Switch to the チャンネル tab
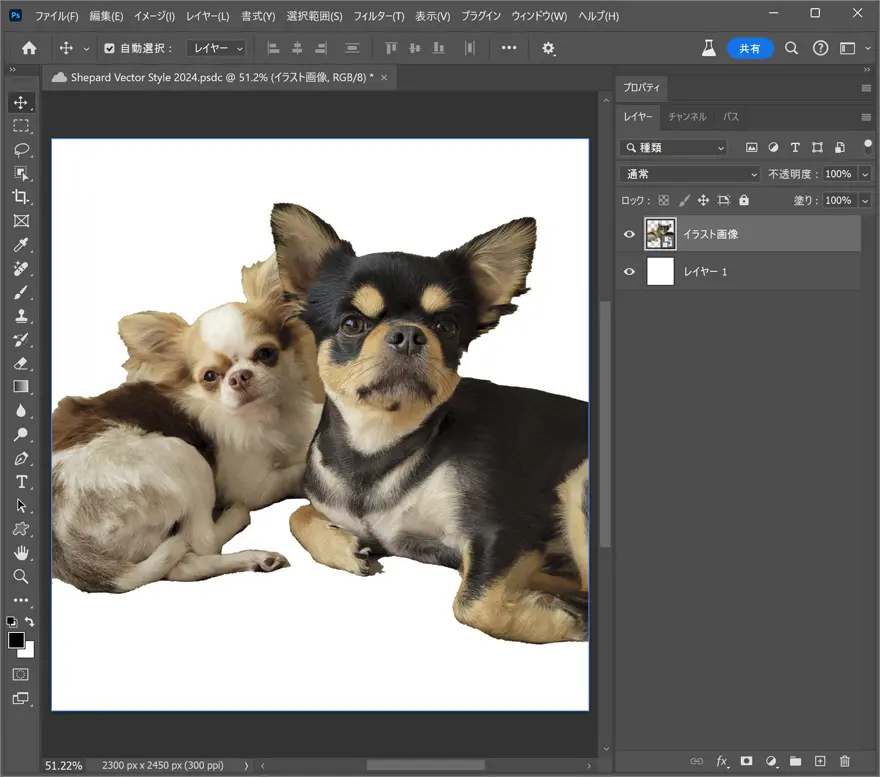 pos(687,117)
